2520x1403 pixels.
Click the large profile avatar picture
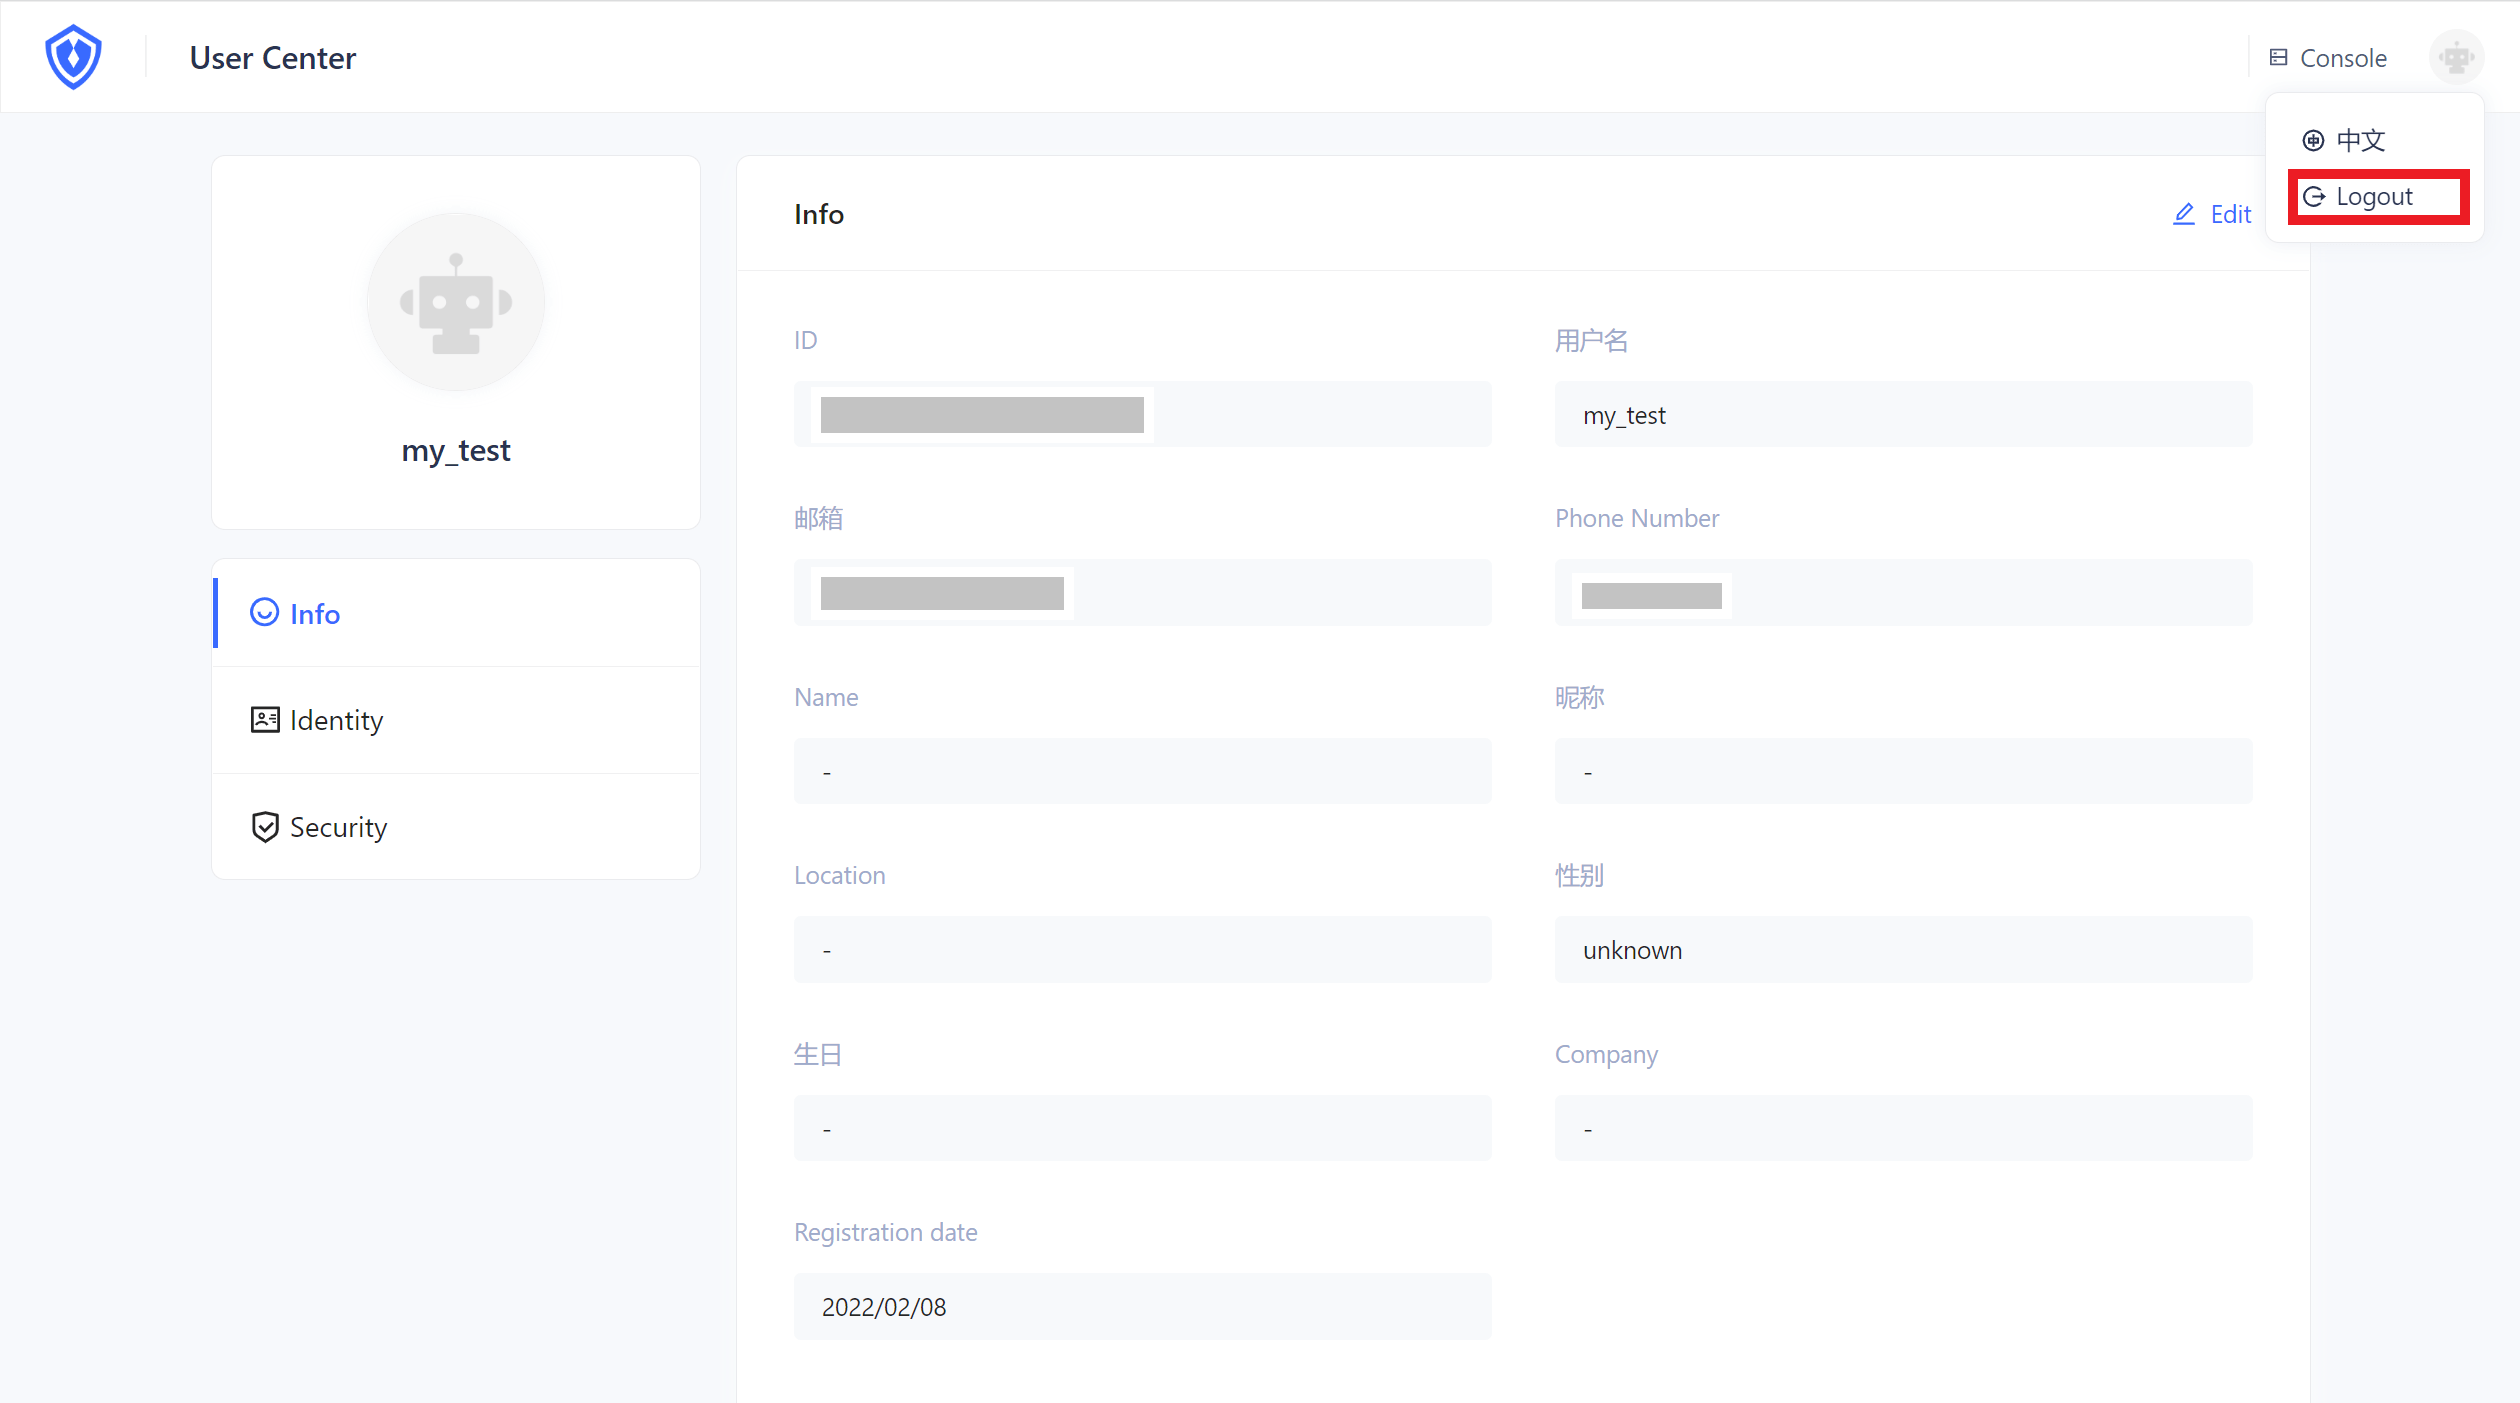[x=456, y=302]
